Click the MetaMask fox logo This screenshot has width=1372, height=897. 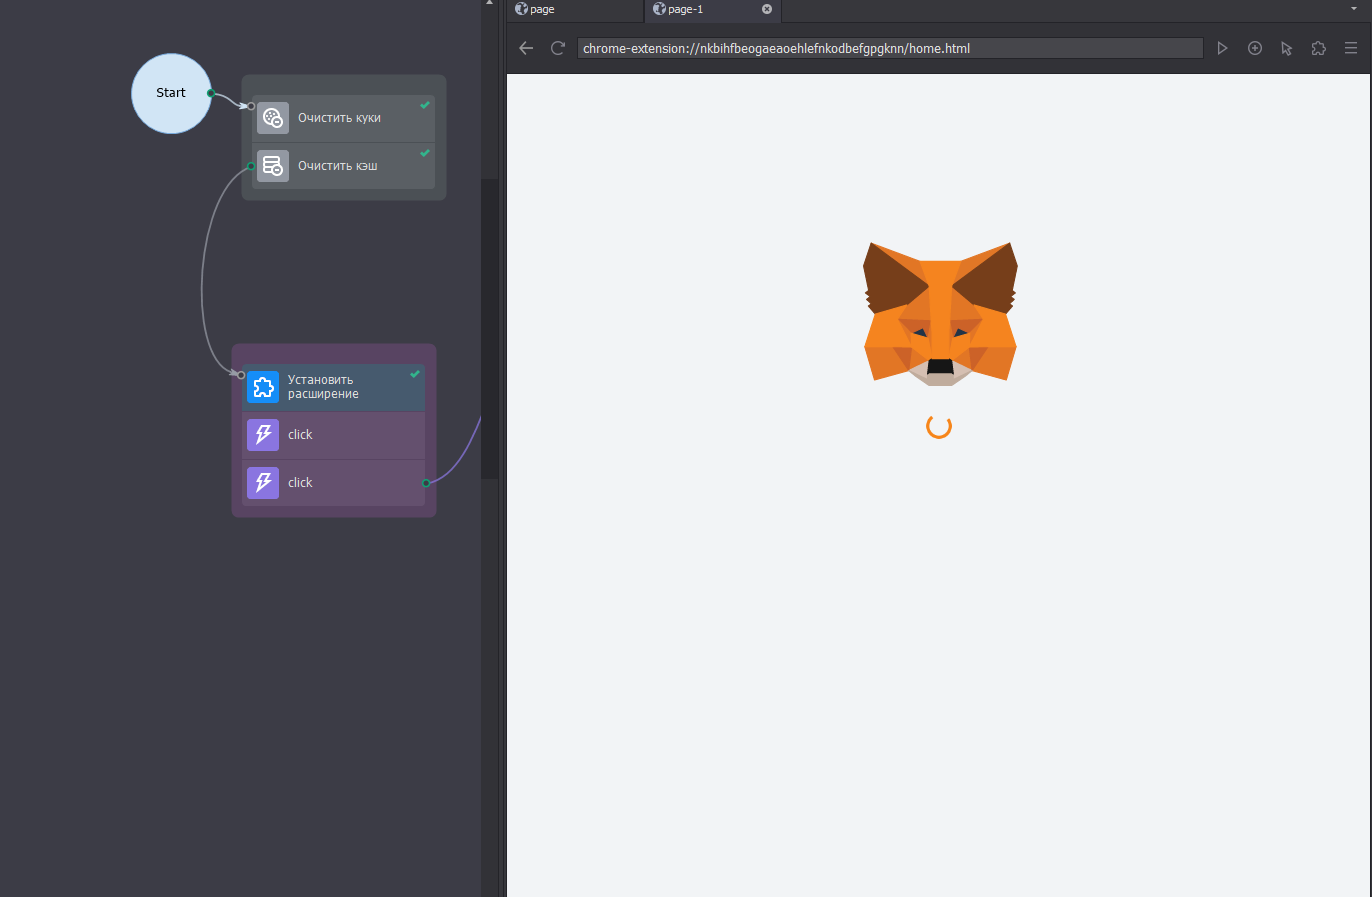[940, 313]
